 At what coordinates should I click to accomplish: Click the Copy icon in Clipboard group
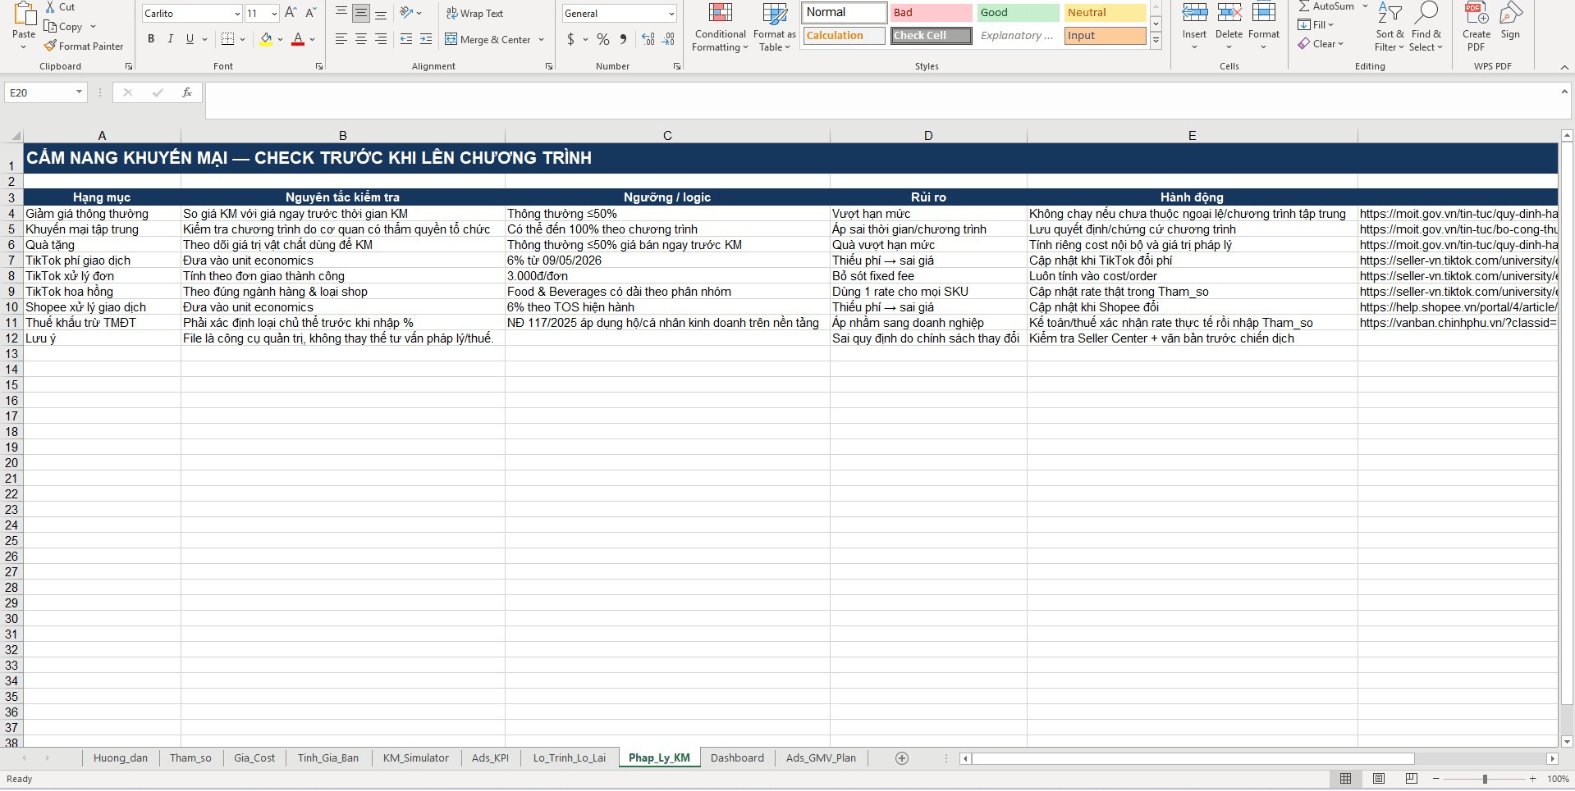(51, 27)
